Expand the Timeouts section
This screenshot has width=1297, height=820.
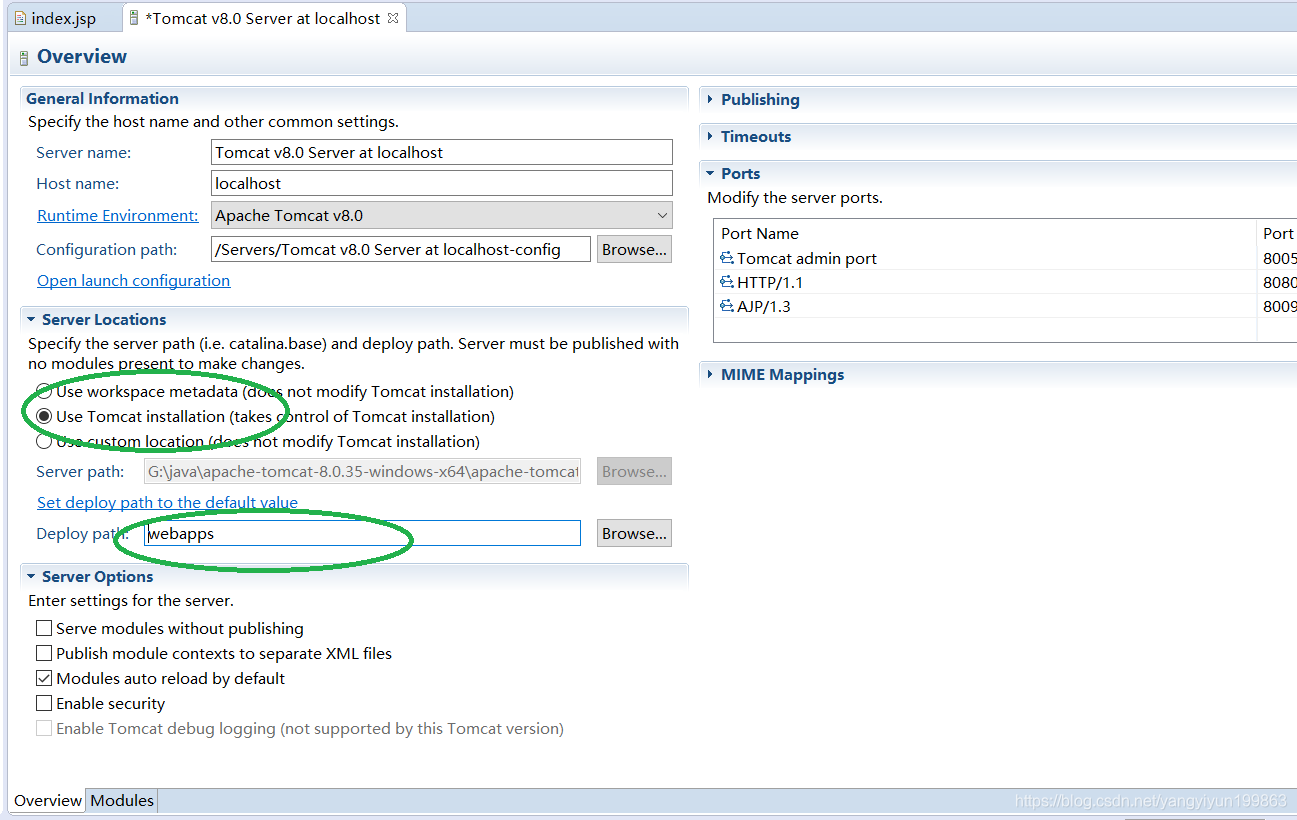coord(710,136)
